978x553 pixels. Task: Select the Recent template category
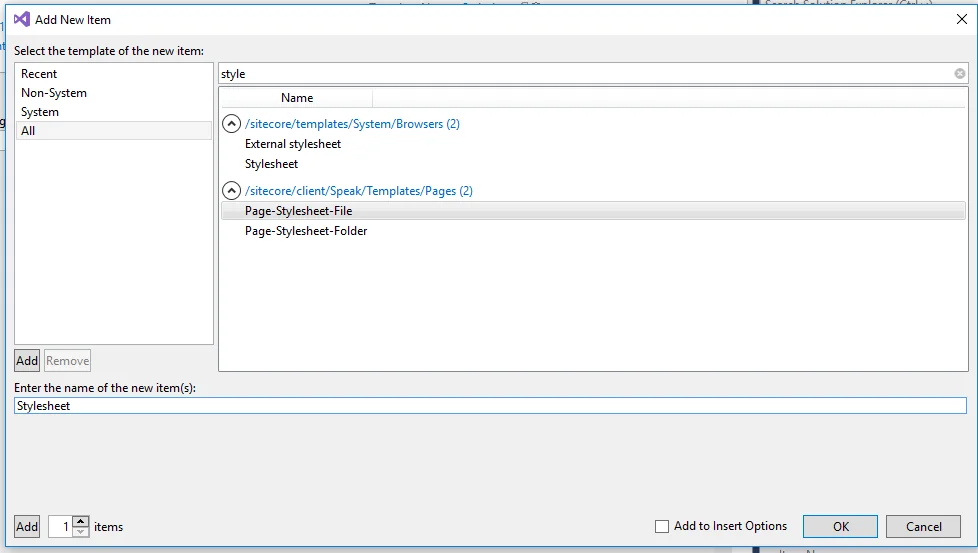click(114, 74)
